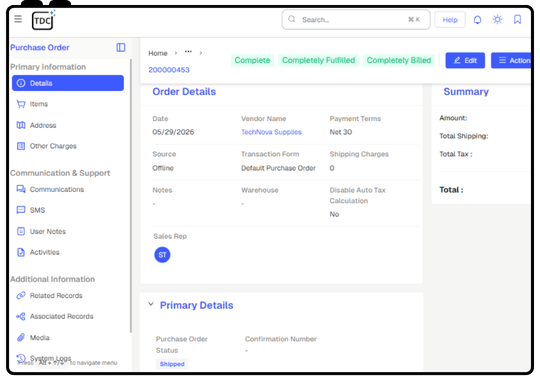The width and height of the screenshot is (540, 384).
Task: Collapse the Primary Details section
Action: point(151,304)
